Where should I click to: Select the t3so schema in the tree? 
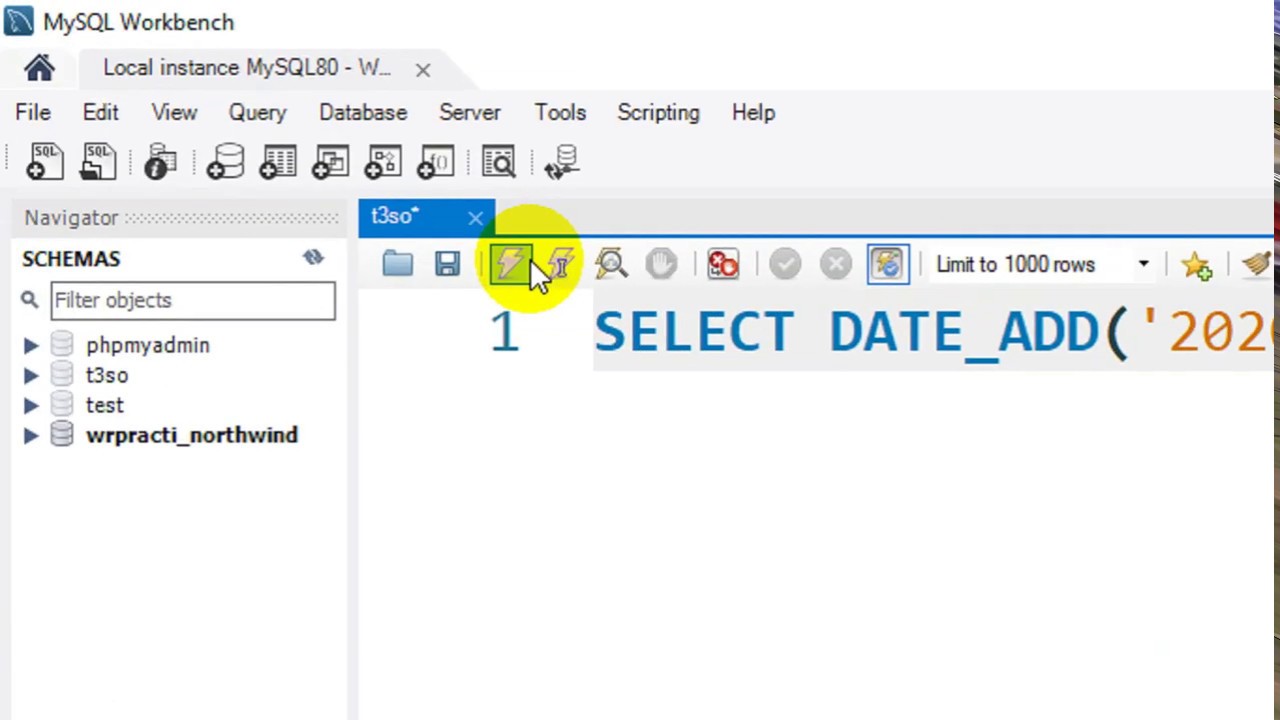coord(107,375)
